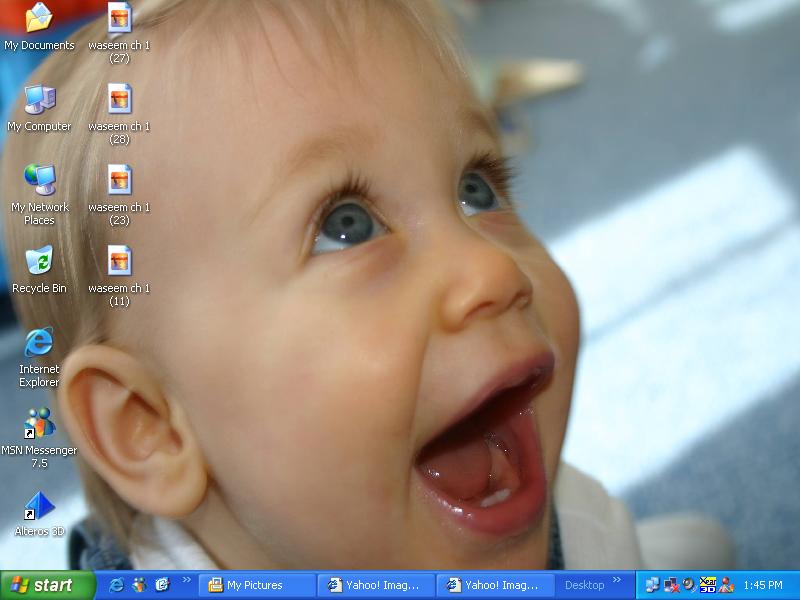
Task: Select the Internet Explorer desktop icon
Action: (x=39, y=357)
